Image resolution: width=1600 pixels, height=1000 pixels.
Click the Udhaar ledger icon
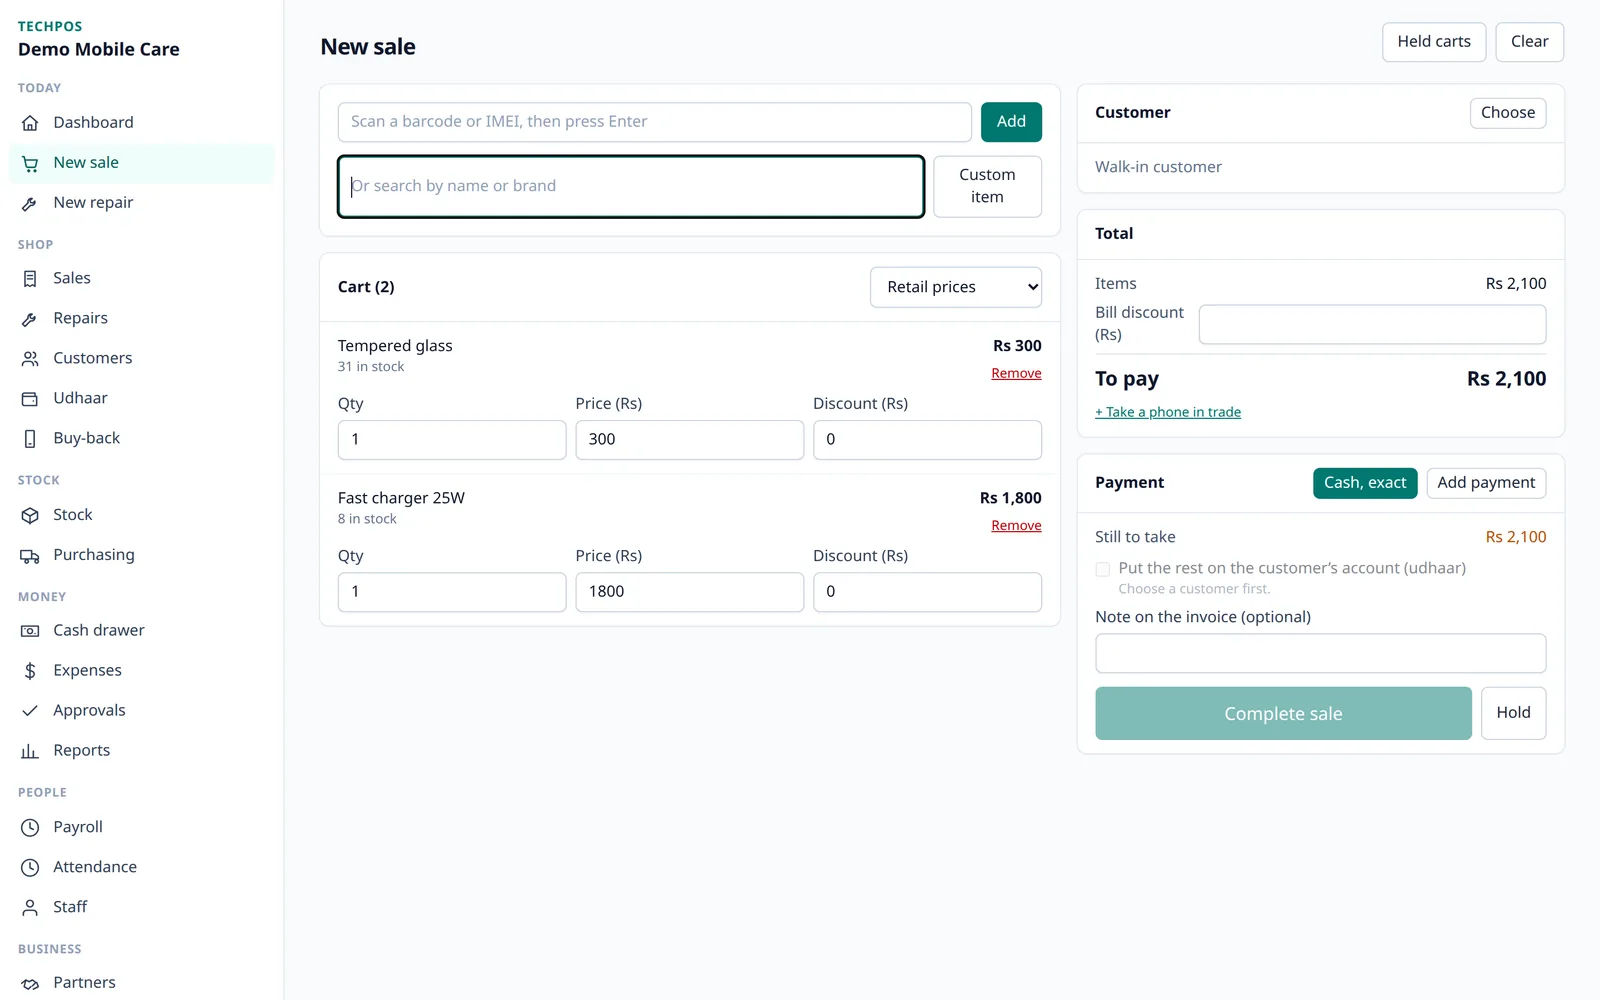[x=30, y=399]
